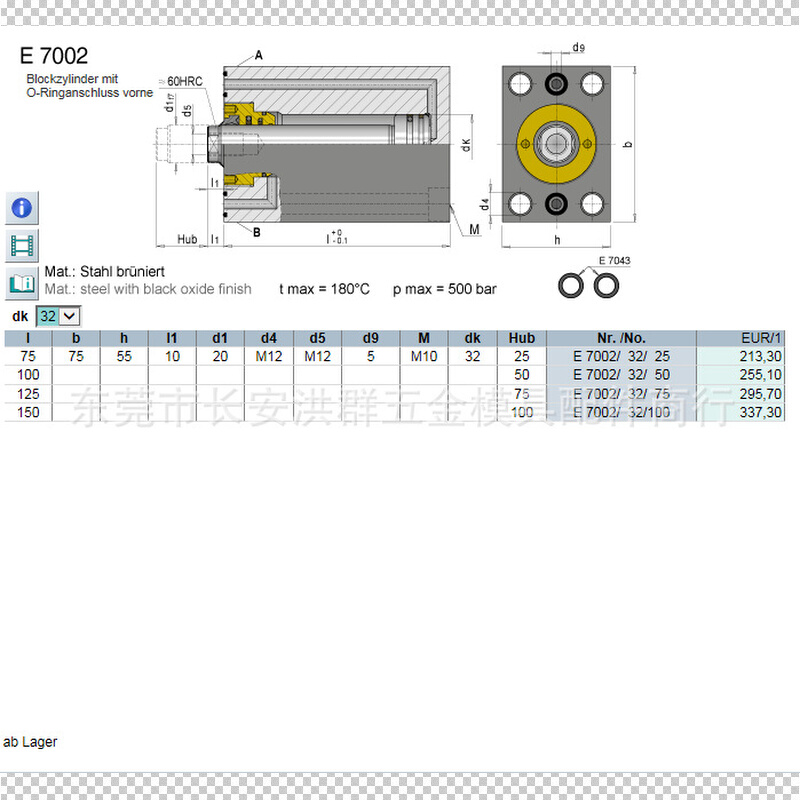This screenshot has width=800, height=800.
Task: Select order number E 7002/ 32/ 25
Action: pyautogui.click(x=621, y=356)
